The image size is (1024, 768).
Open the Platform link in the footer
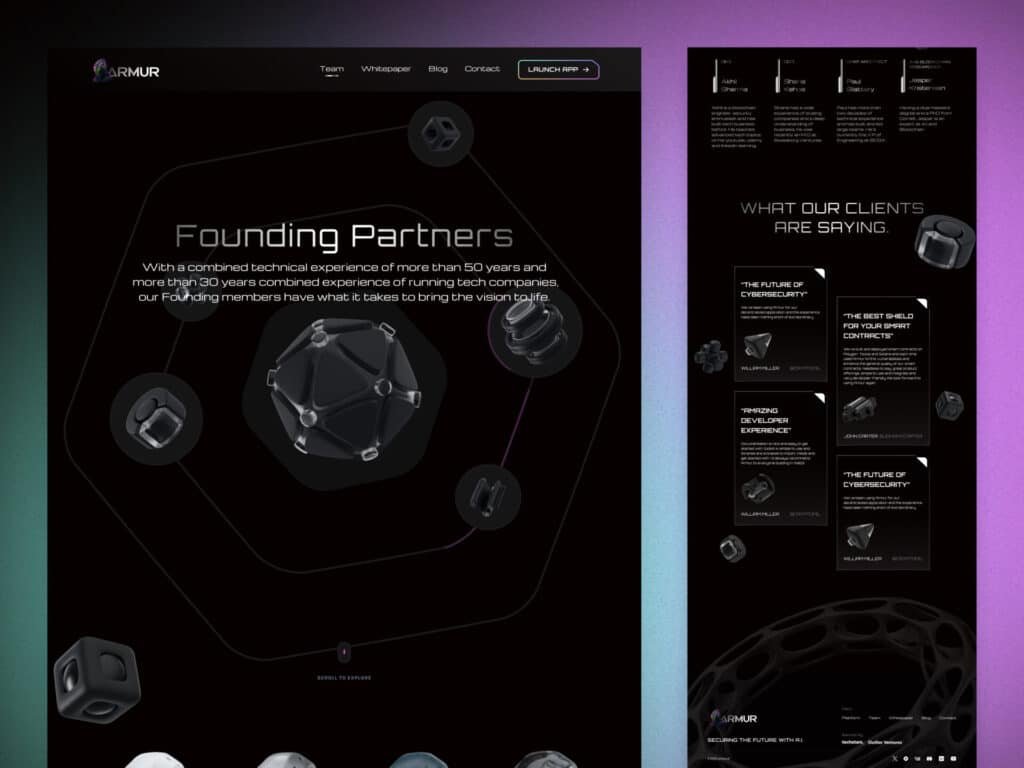coord(851,718)
